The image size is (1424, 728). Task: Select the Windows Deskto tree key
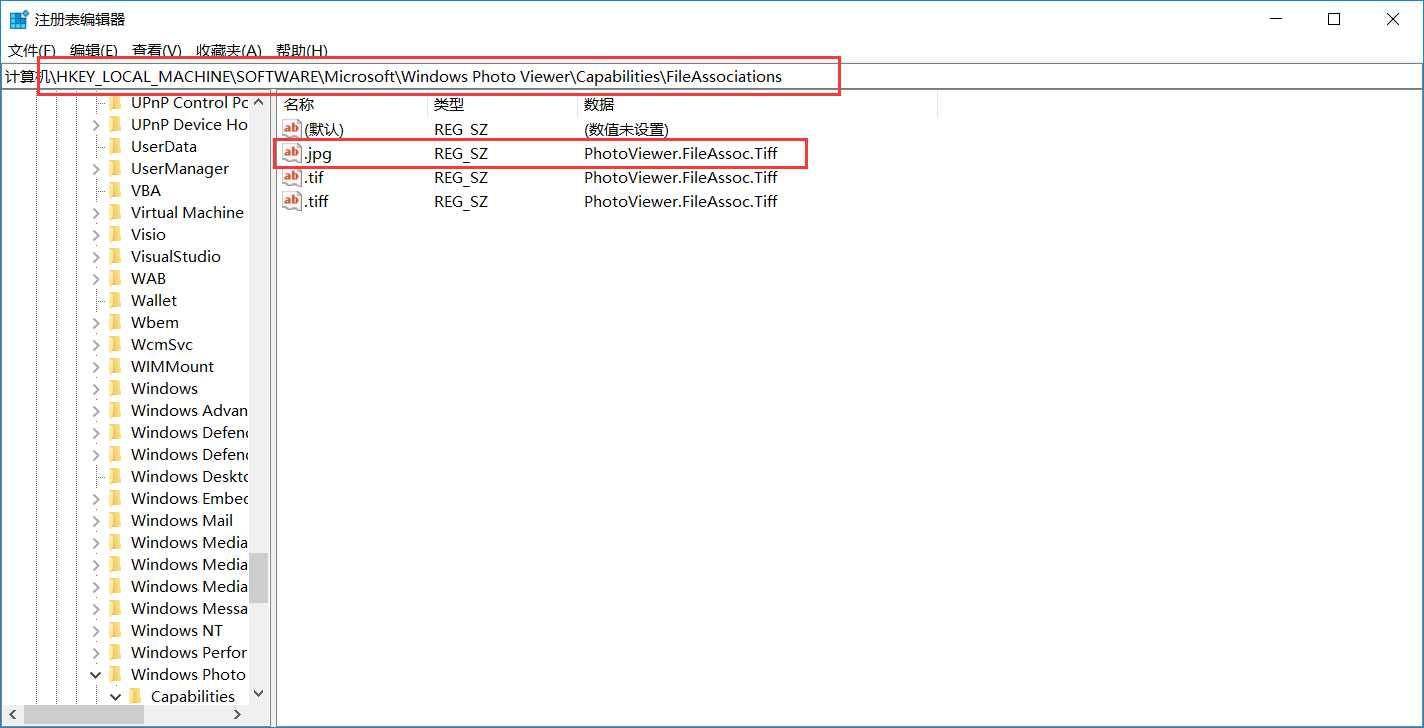click(x=189, y=476)
